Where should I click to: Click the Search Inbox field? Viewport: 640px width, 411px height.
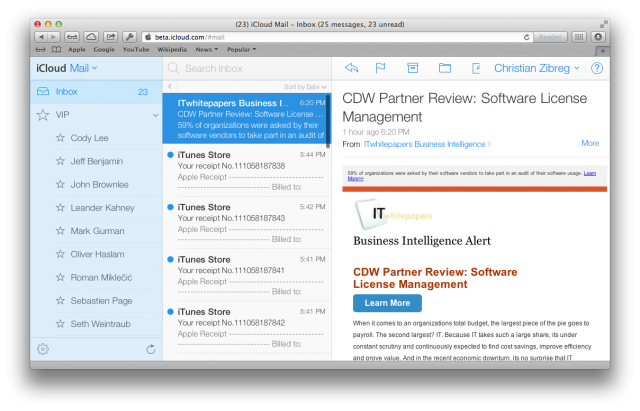(x=245, y=68)
